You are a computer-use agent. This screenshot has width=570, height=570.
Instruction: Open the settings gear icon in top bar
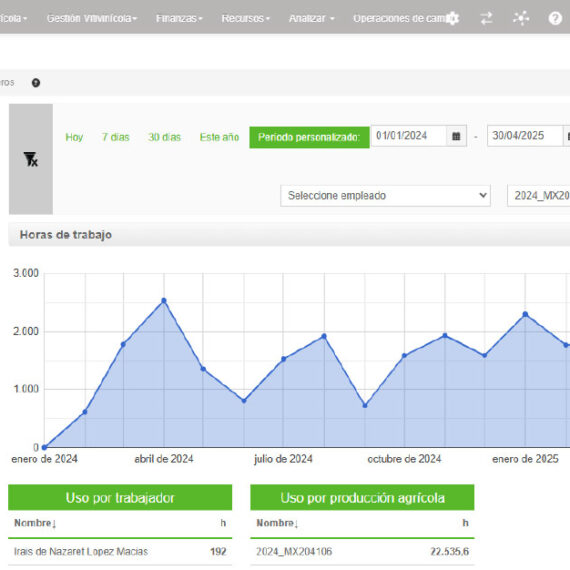click(452, 18)
